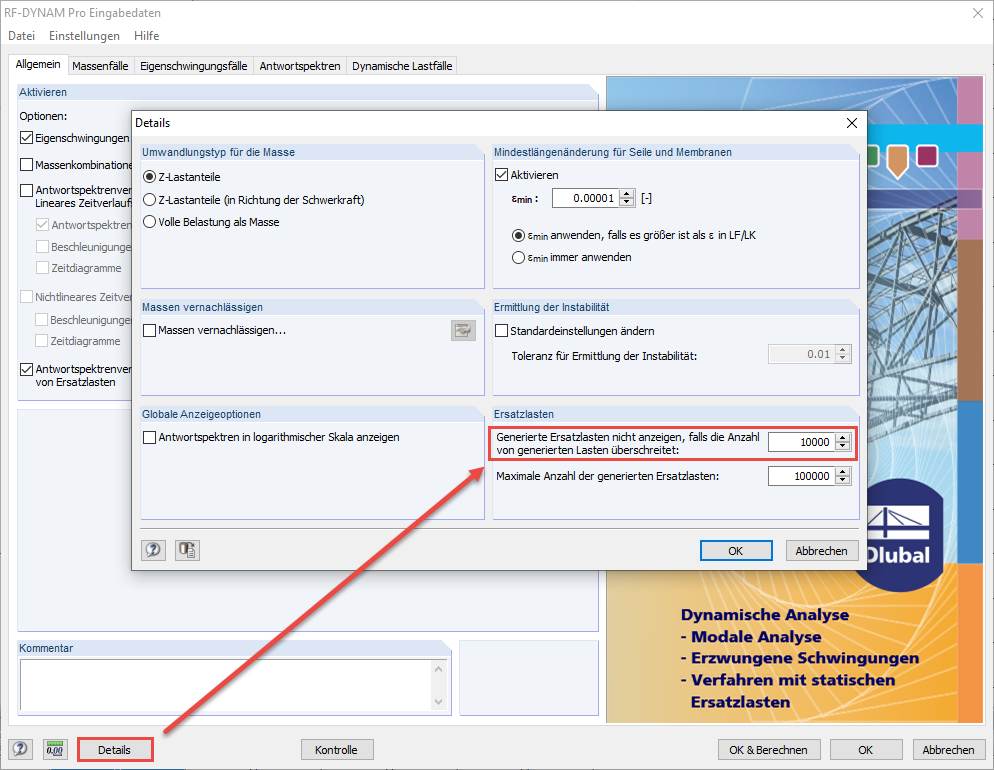
Task: Choose Volle Belastung als Masse
Action: point(150,222)
